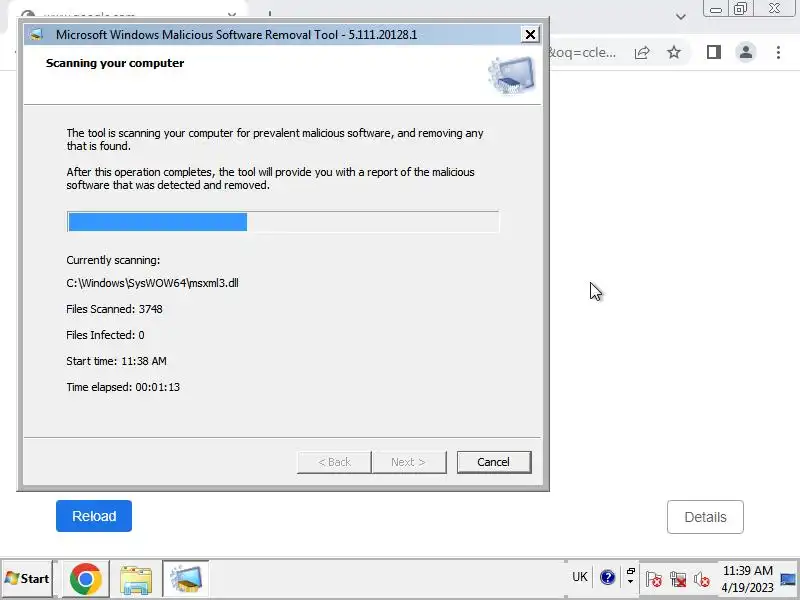The width and height of the screenshot is (800, 600).
Task: Click the 'Start time: 11:38 AM' text
Action: [x=116, y=361]
